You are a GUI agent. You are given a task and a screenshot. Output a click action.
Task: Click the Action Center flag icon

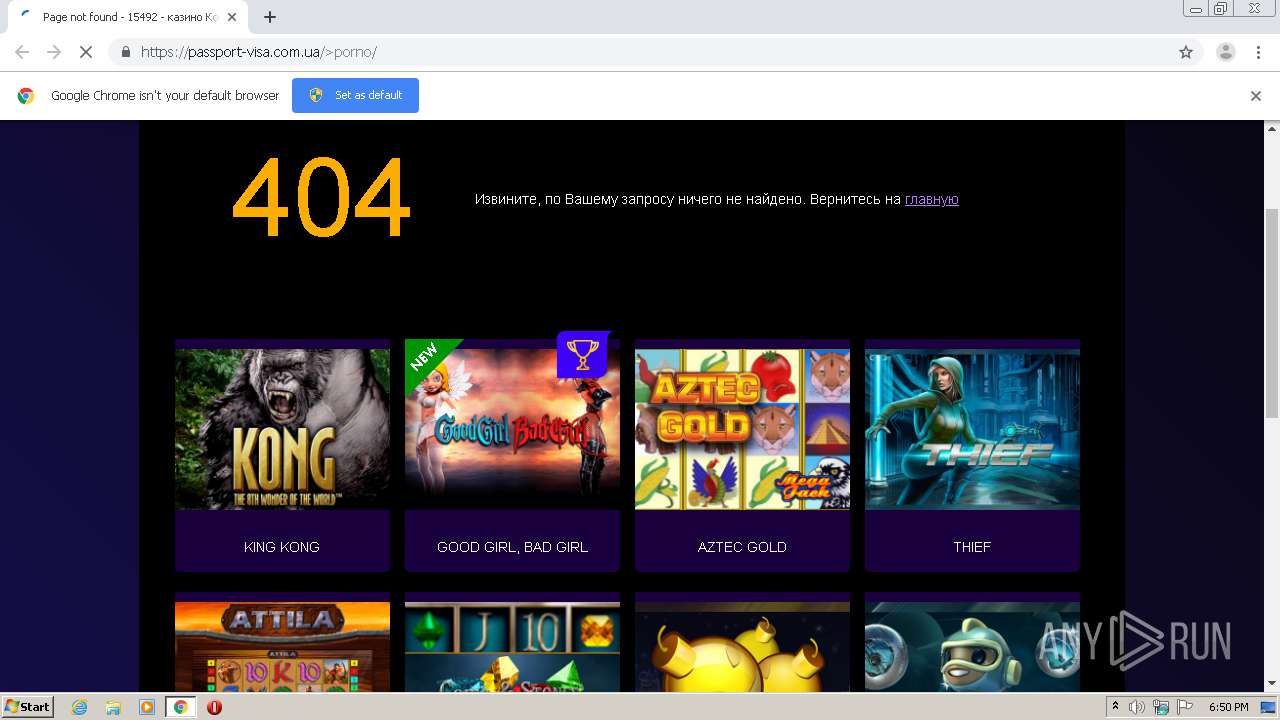(x=1185, y=707)
